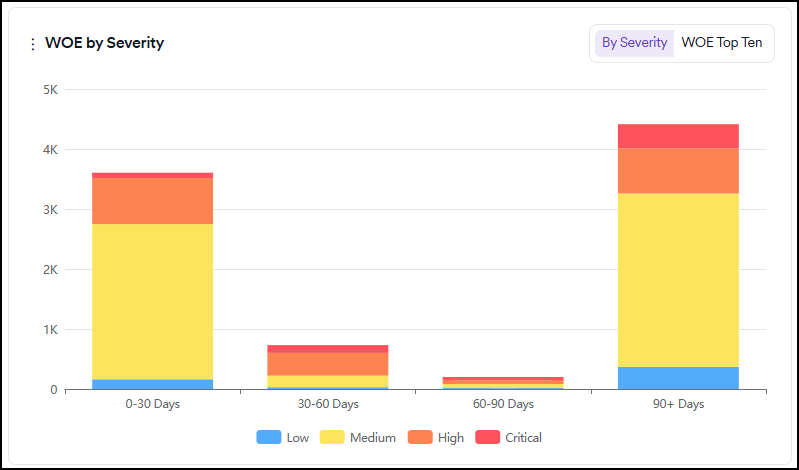Select the orange High segment of 90+ Days bar

point(678,170)
